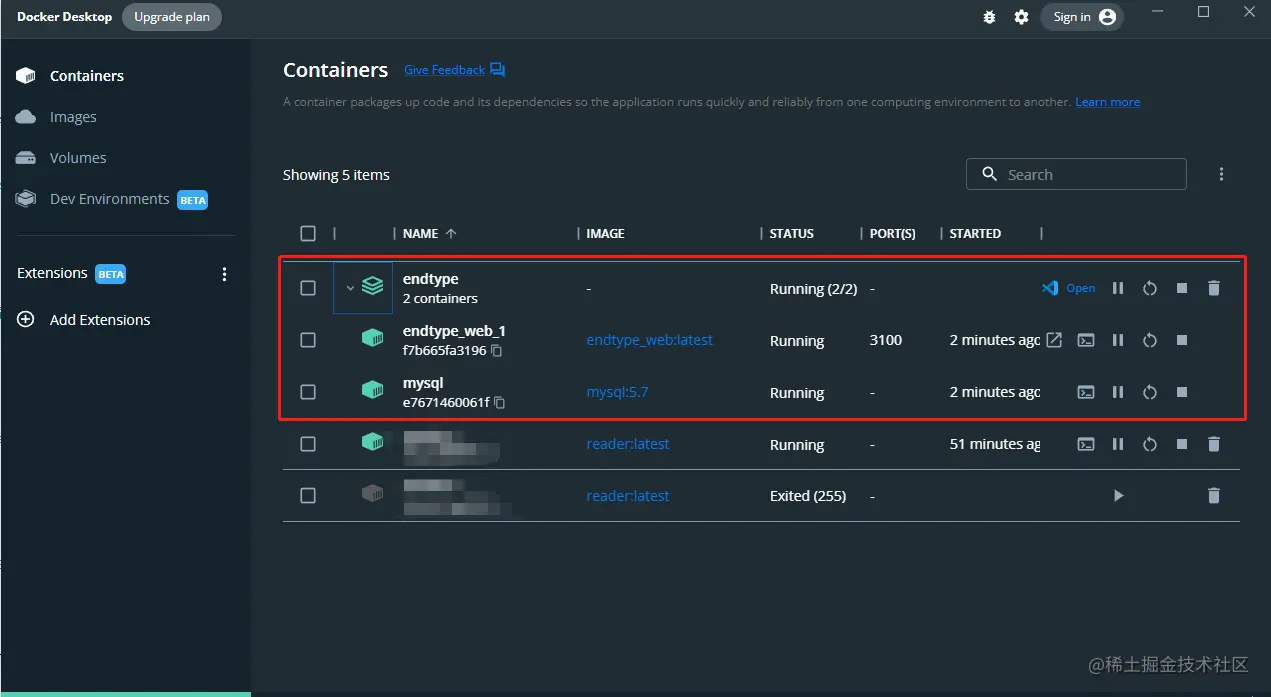Check the exited reader:latest row checkbox
1271x697 pixels.
pos(308,496)
